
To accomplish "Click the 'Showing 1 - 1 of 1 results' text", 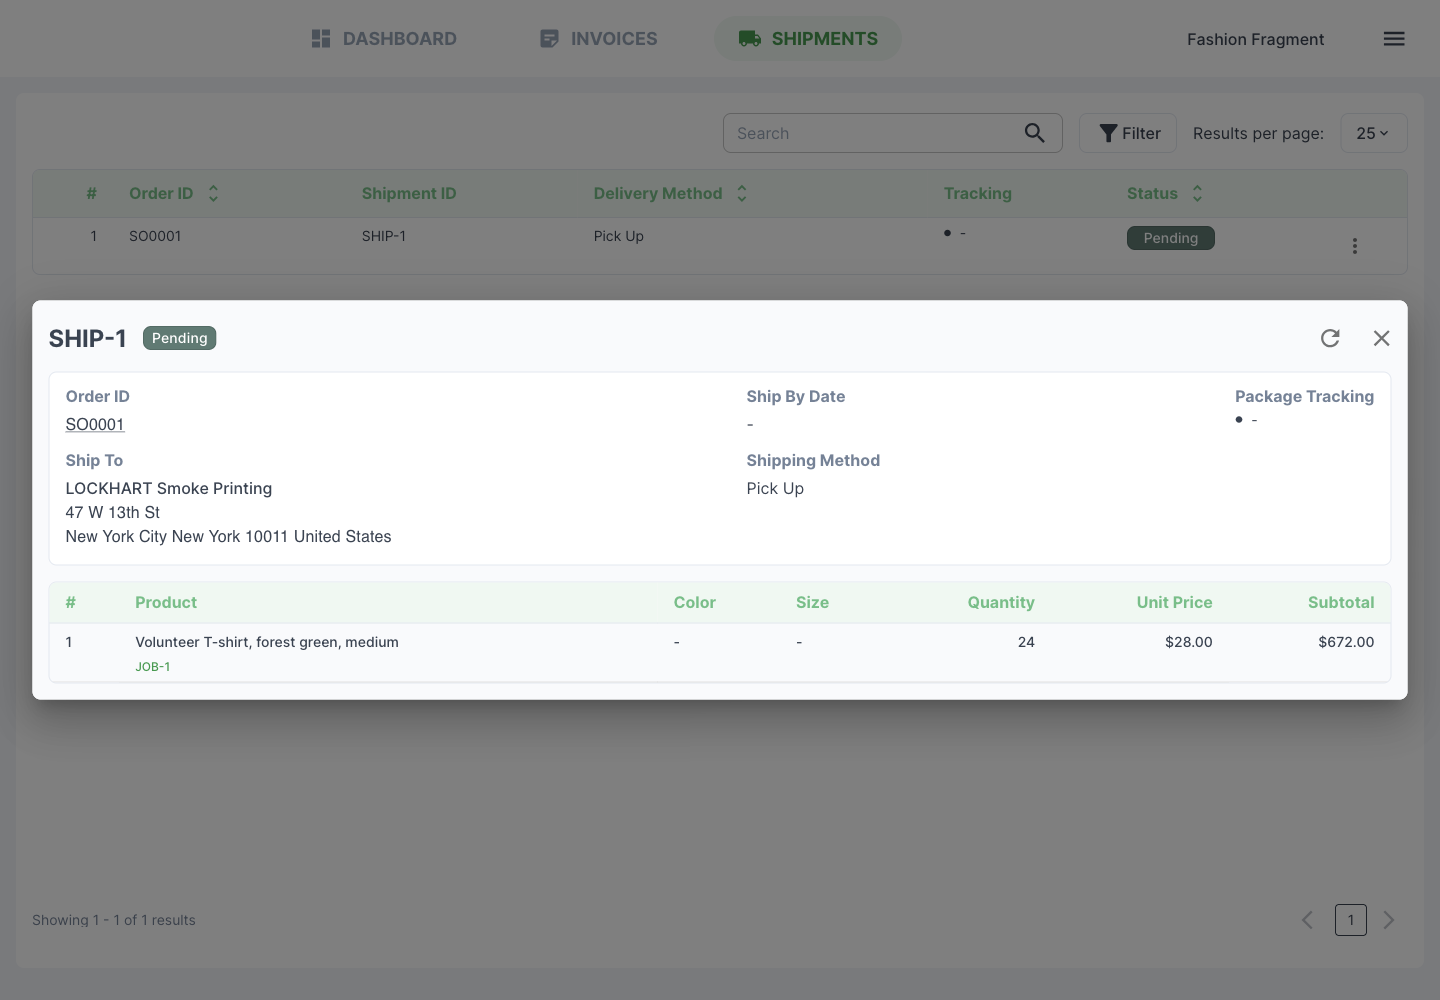I will click(114, 920).
